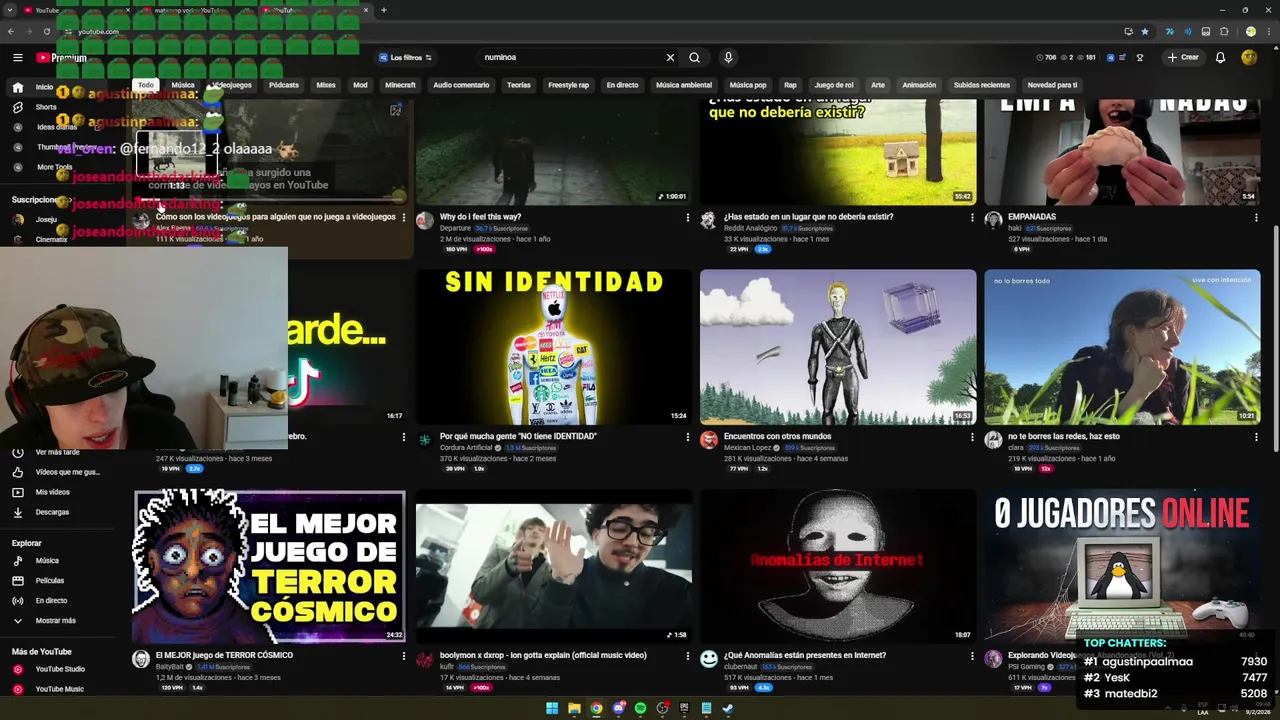Viewport: 1280px width, 720px height.
Task: Open Spotify from the taskbar
Action: click(640, 709)
